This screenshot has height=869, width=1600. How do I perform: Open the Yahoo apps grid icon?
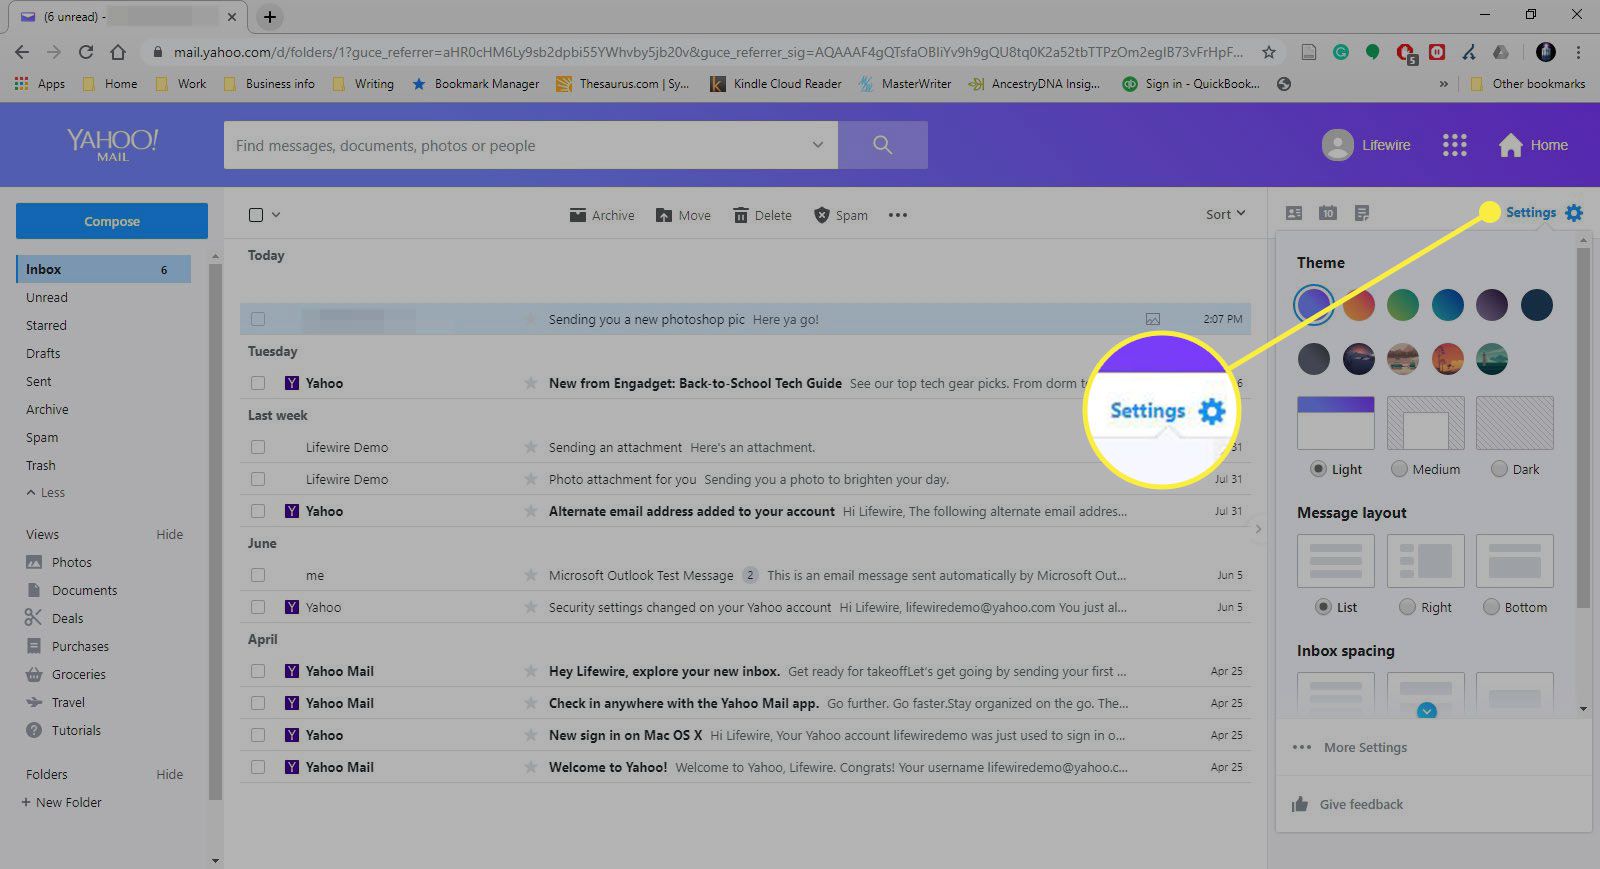click(x=1454, y=145)
